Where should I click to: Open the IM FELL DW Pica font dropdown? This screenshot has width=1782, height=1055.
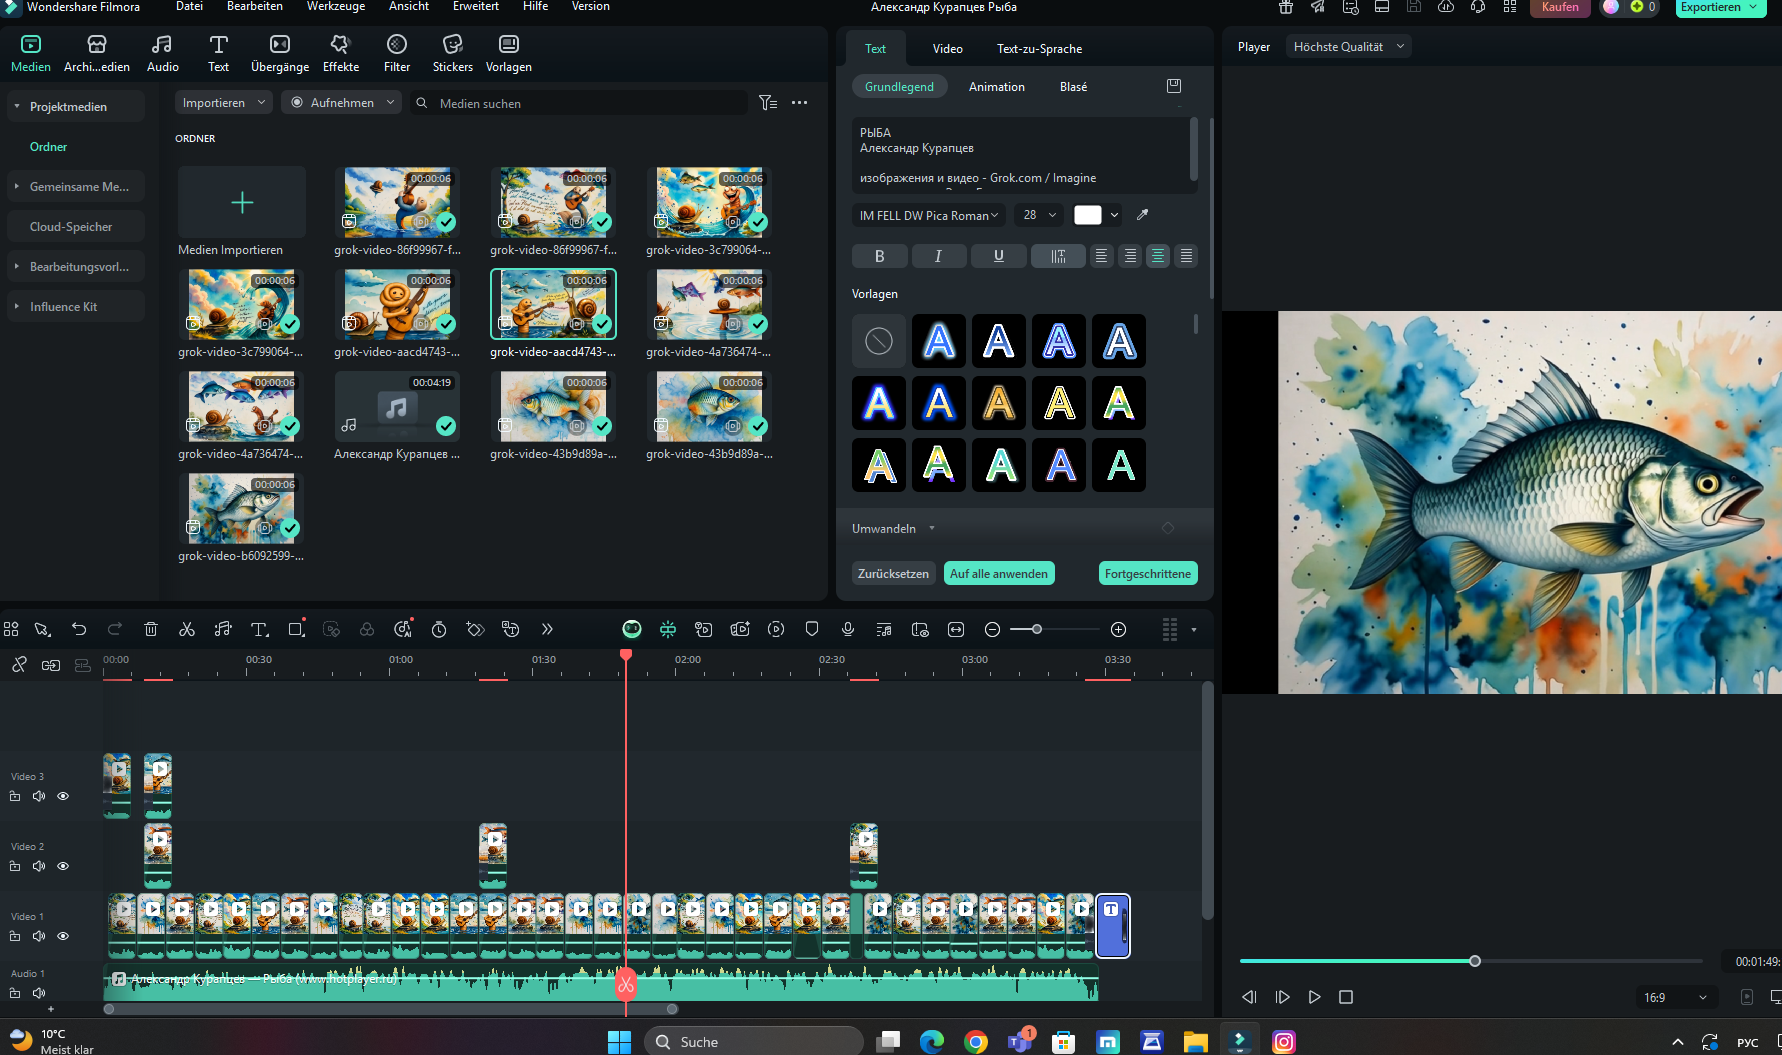pyautogui.click(x=928, y=215)
